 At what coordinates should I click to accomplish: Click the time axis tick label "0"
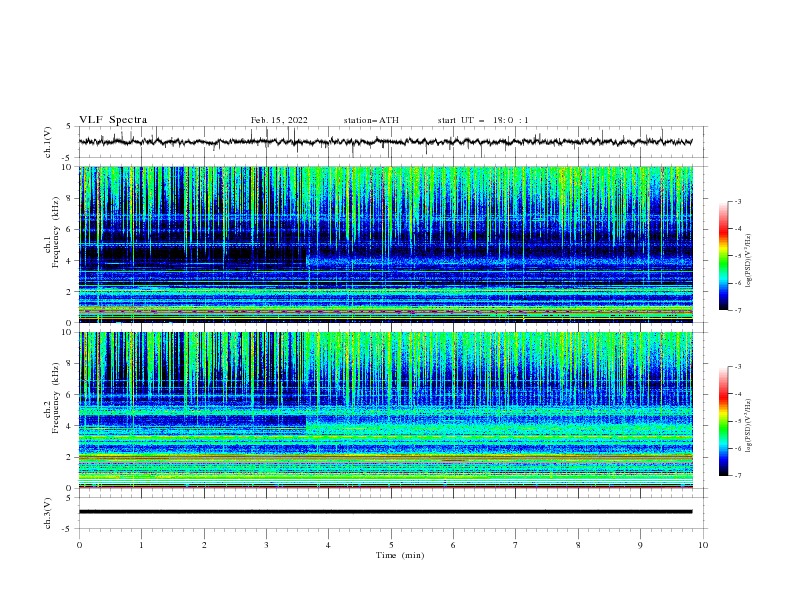(x=79, y=545)
